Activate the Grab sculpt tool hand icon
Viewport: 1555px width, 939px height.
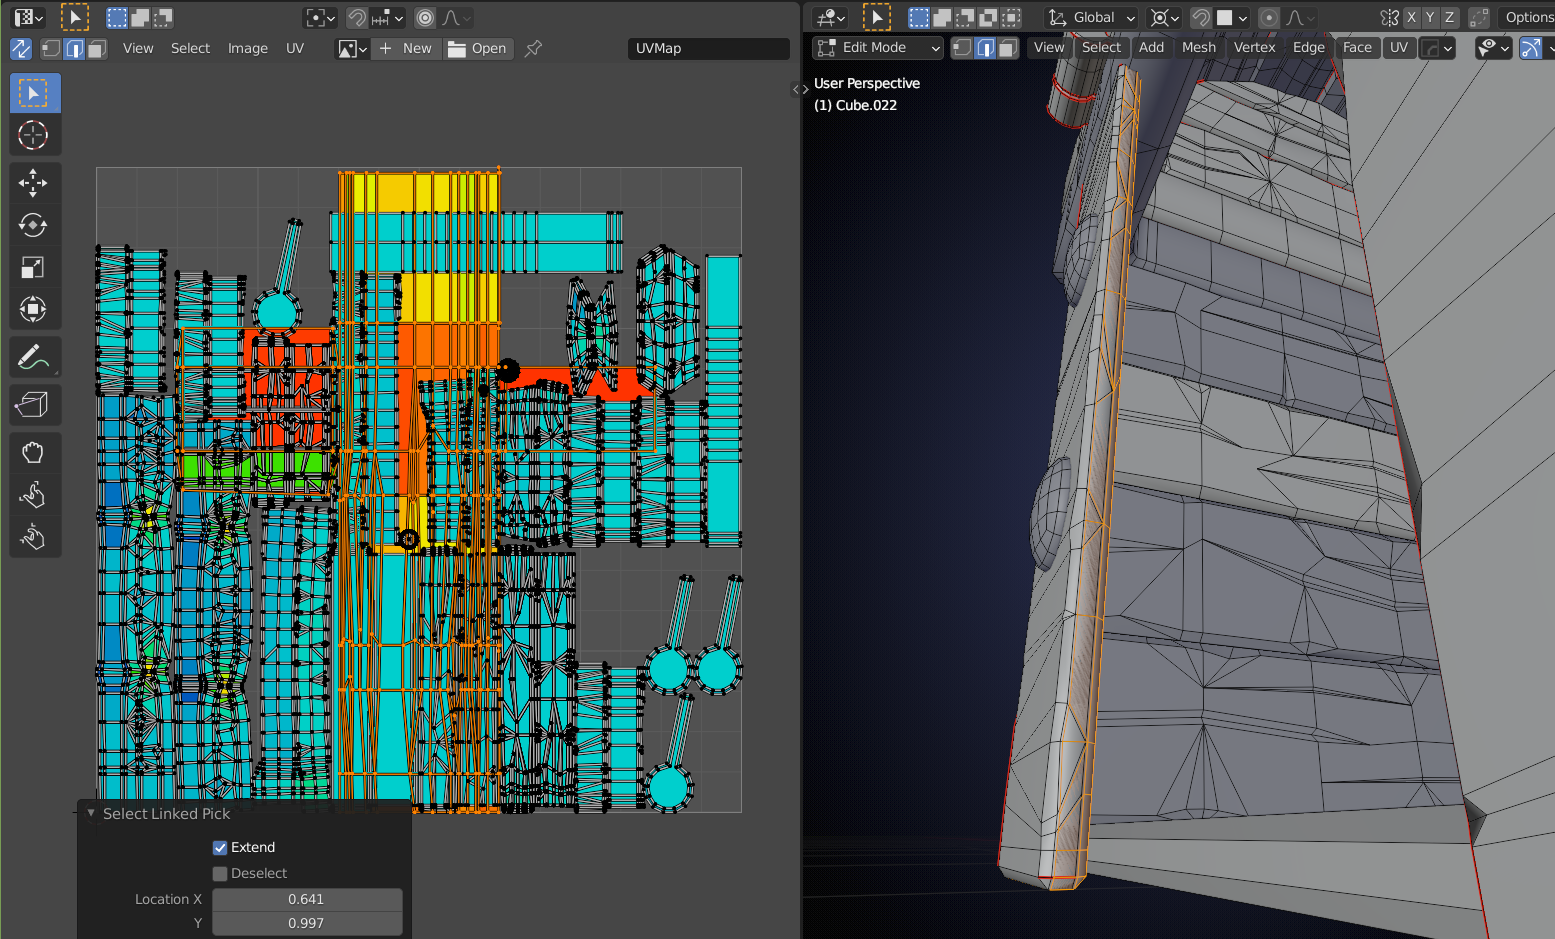pyautogui.click(x=33, y=453)
